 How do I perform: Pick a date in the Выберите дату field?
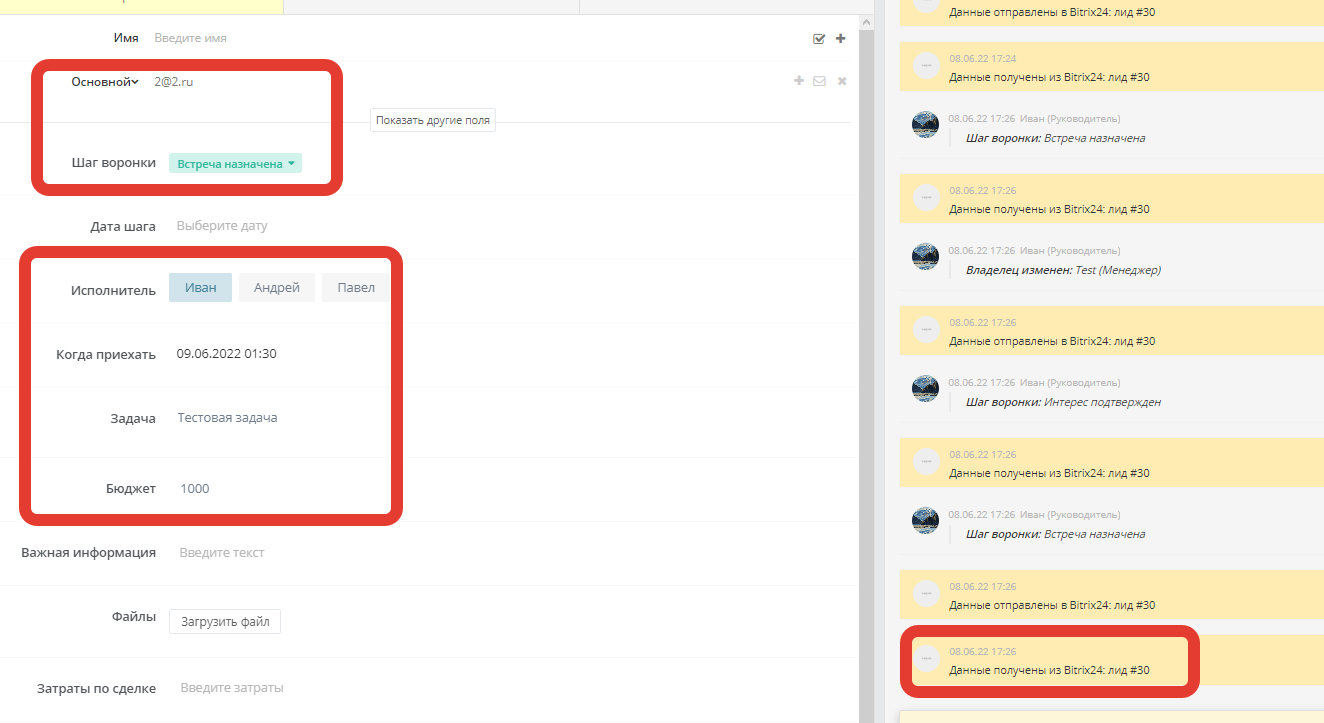click(222, 226)
